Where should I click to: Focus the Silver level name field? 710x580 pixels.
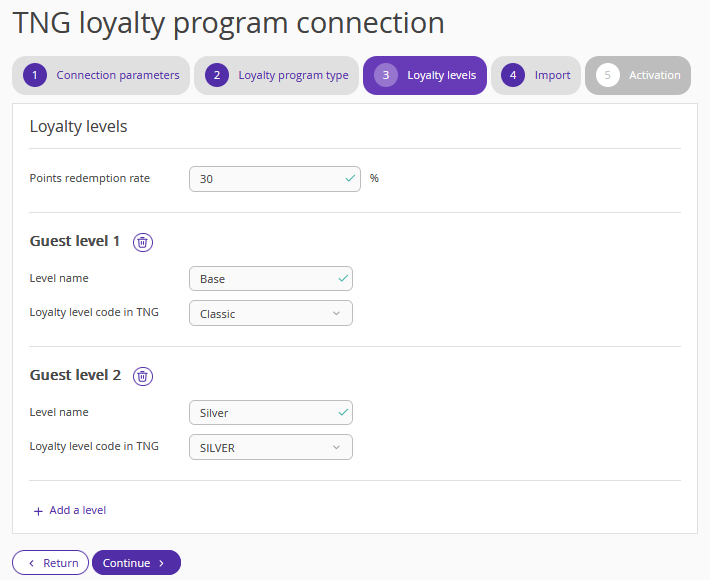[271, 412]
